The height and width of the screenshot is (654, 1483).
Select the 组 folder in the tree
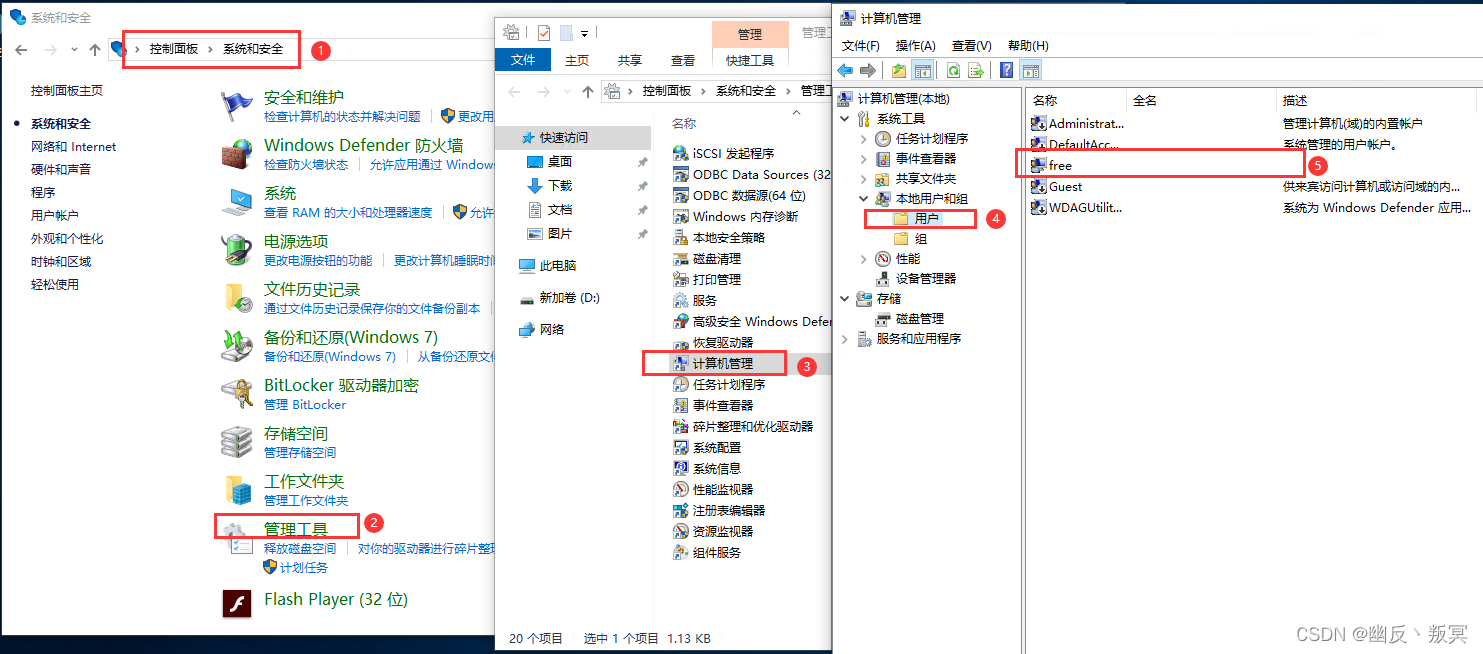(x=911, y=239)
